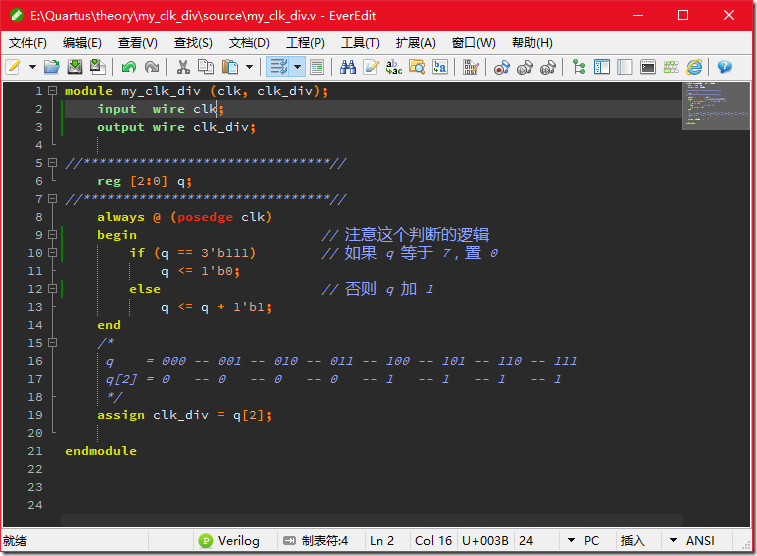
Task: Toggle the left side panel icon
Action: click(602, 67)
